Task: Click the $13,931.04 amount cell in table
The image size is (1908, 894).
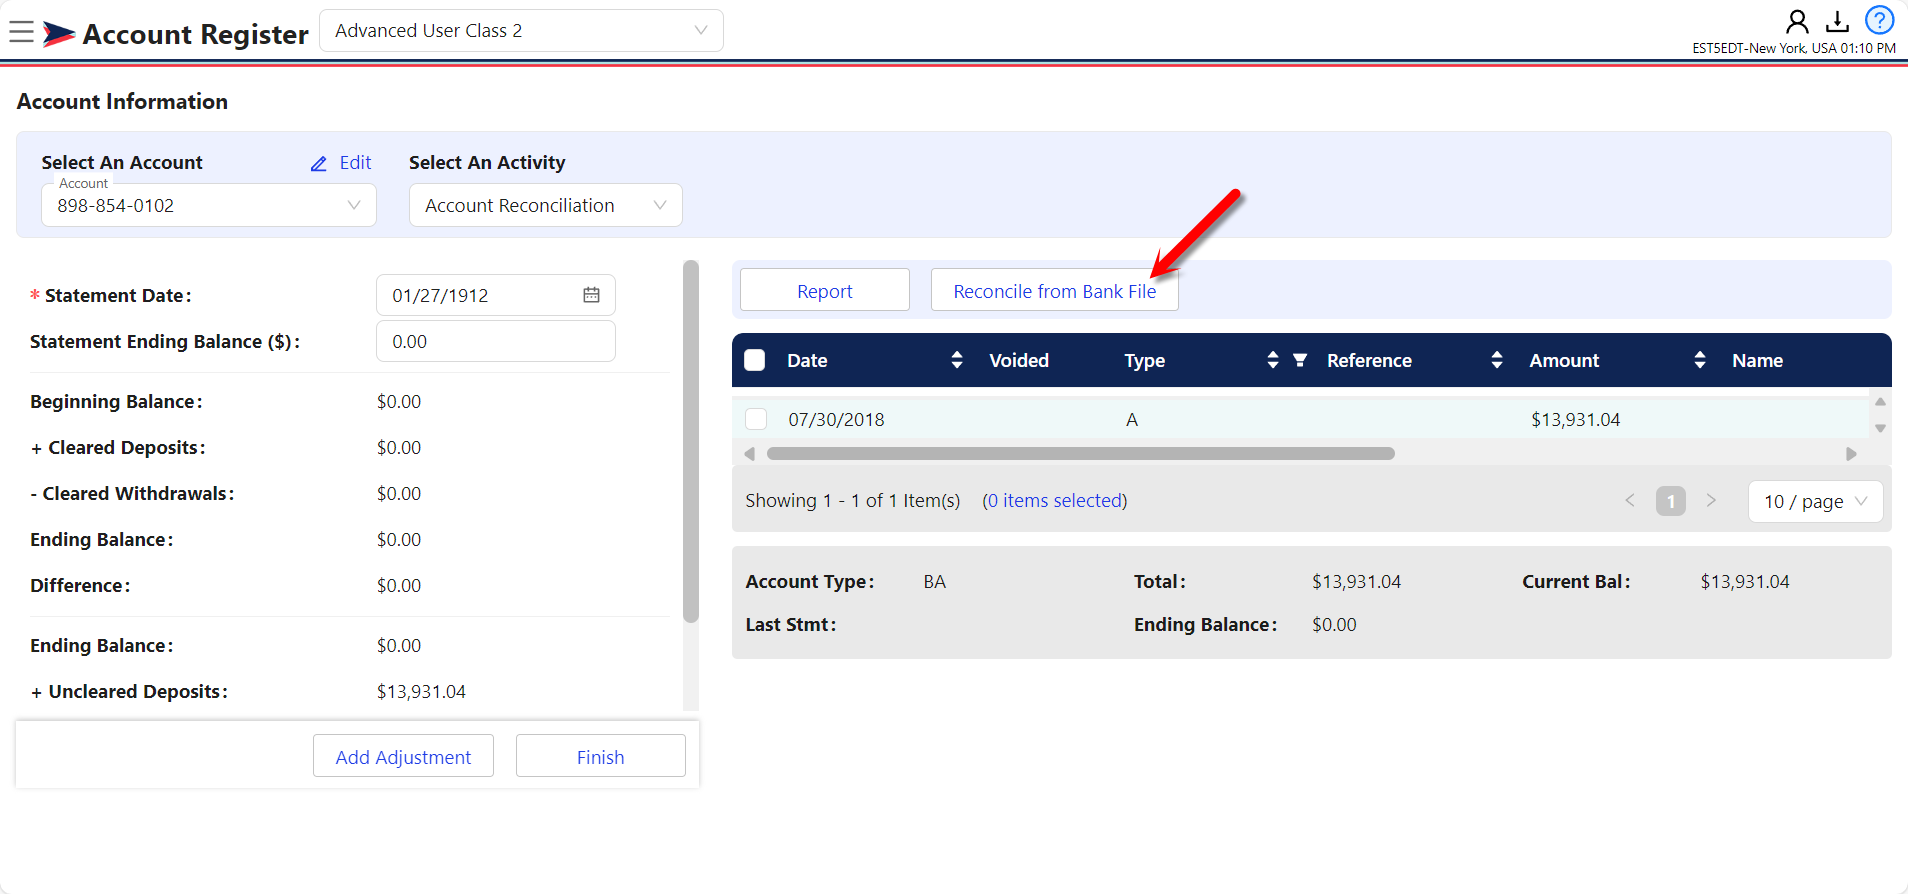Action: [1575, 419]
